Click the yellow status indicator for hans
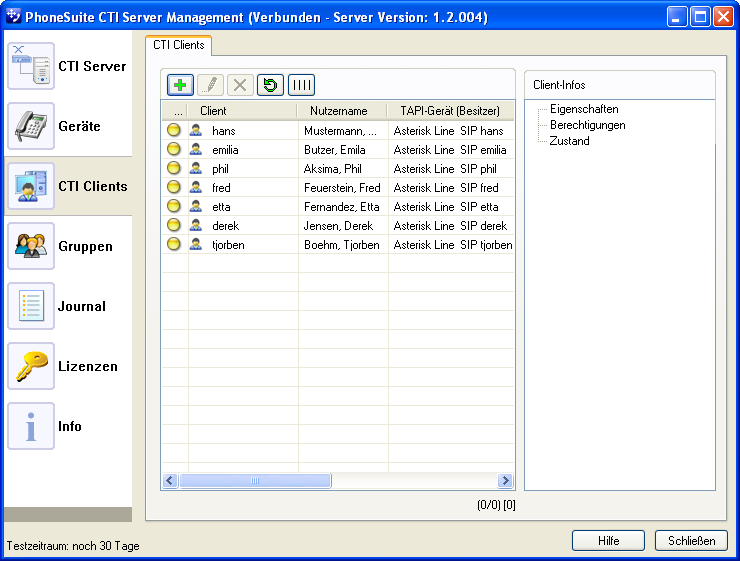The image size is (740, 561). pyautogui.click(x=173, y=131)
